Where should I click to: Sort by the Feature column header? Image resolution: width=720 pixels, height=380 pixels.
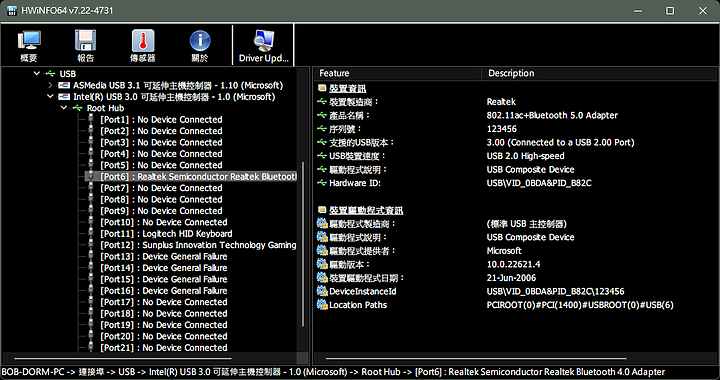(x=398, y=73)
